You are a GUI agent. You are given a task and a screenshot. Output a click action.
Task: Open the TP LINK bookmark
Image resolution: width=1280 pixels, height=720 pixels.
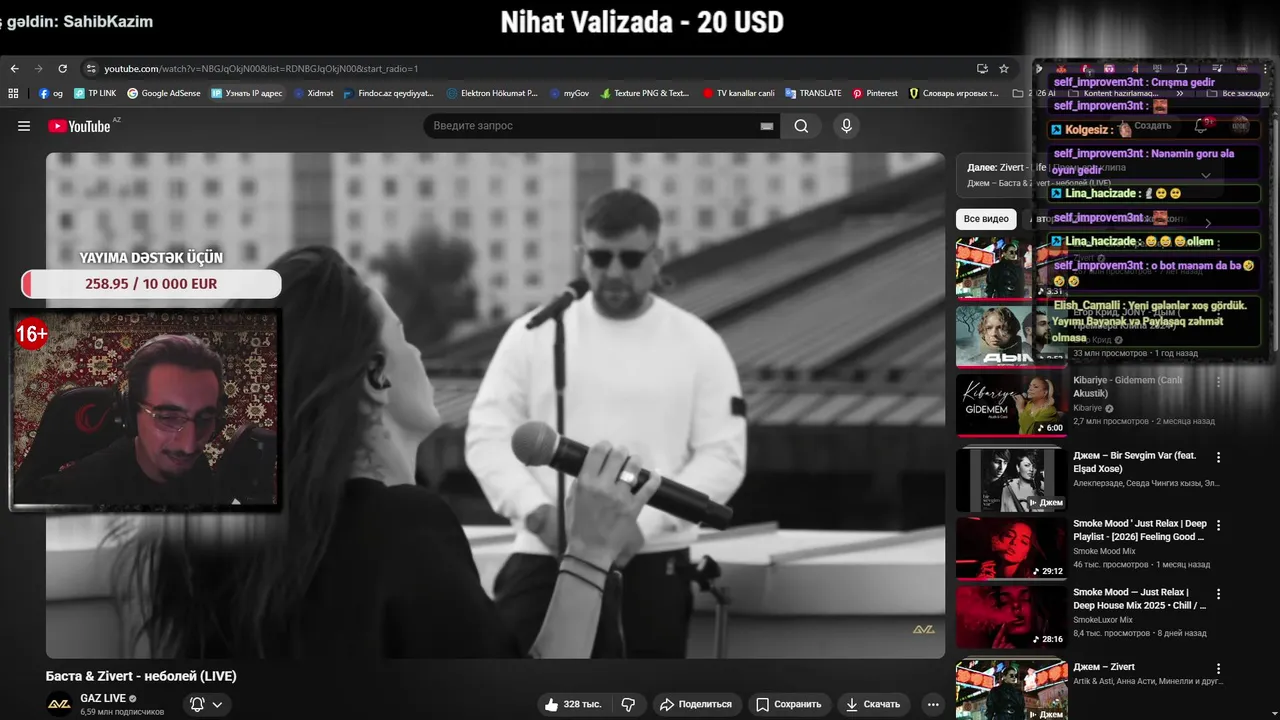pos(95,93)
